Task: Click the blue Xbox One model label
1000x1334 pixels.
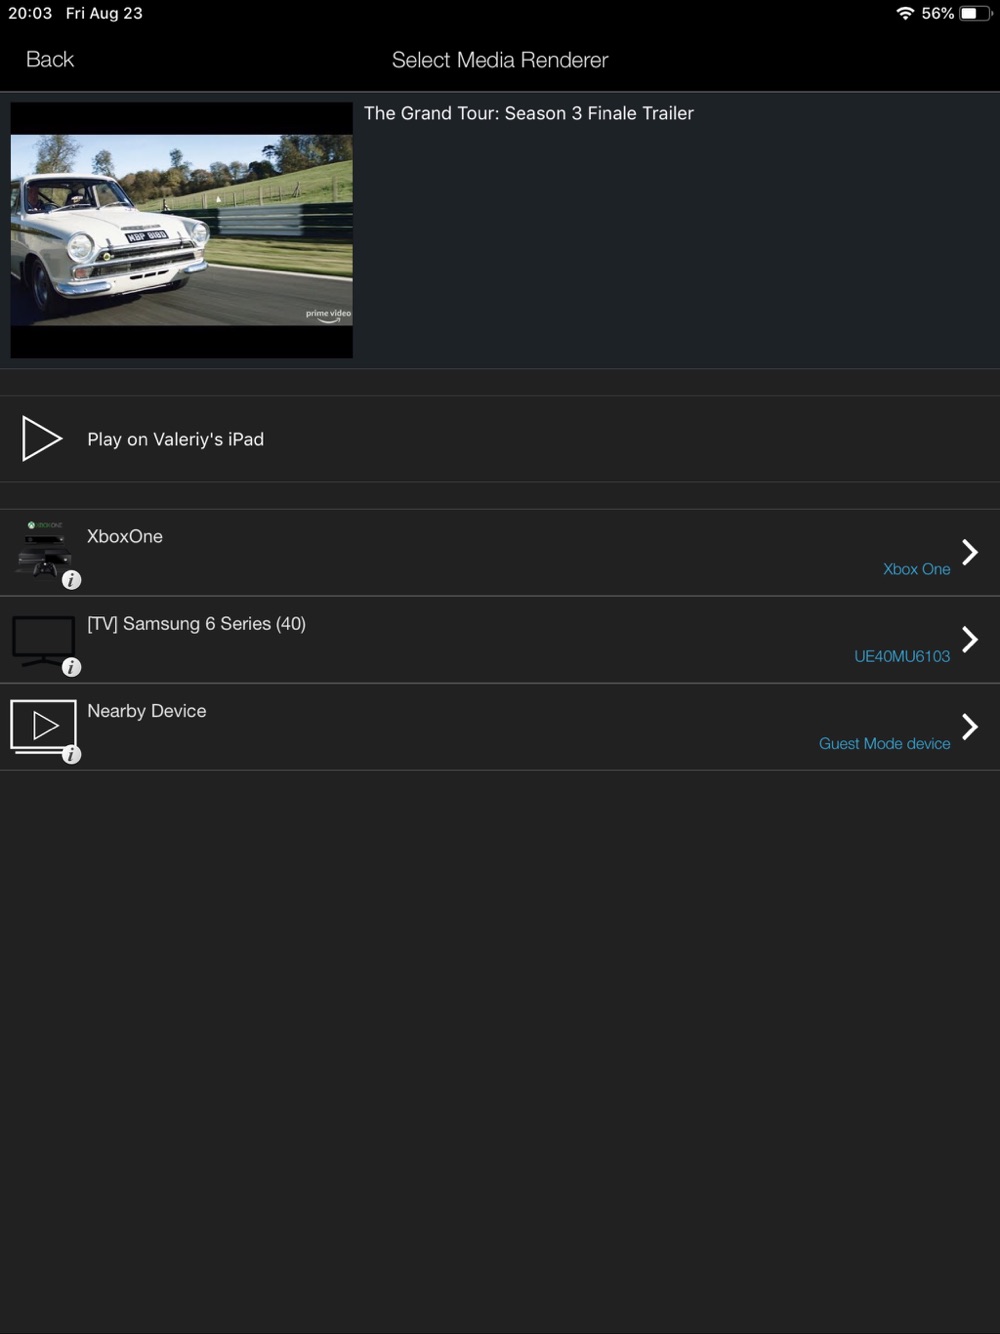Action: coord(916,569)
